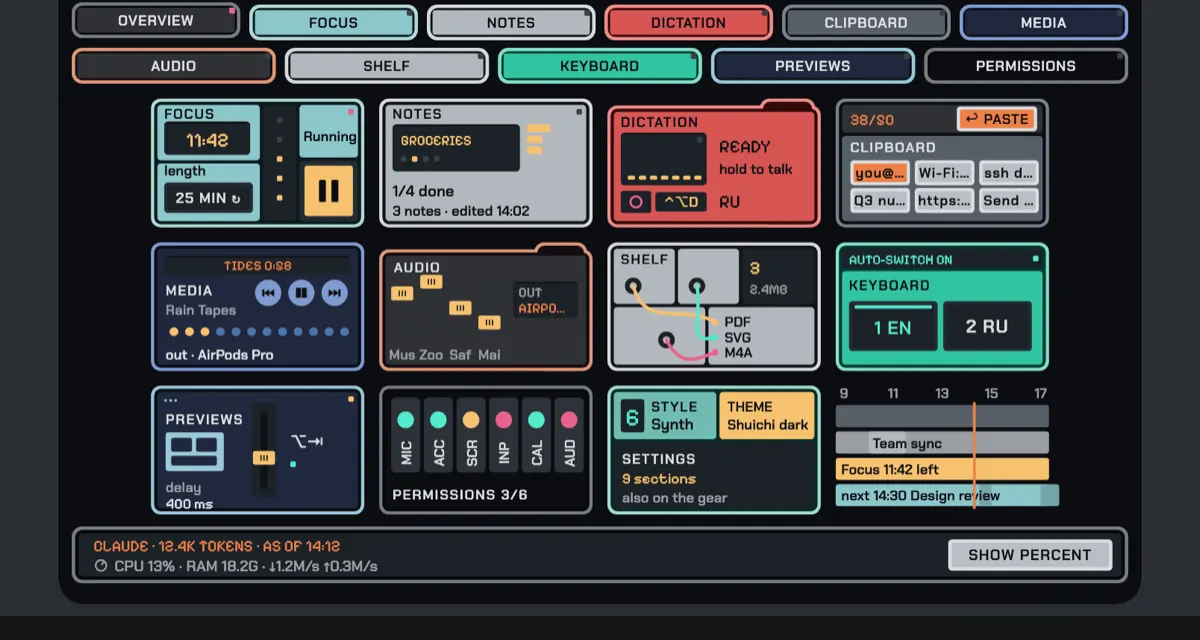Open the STYLE Synth selector
Screen dimensions: 1200x640
click(665, 415)
